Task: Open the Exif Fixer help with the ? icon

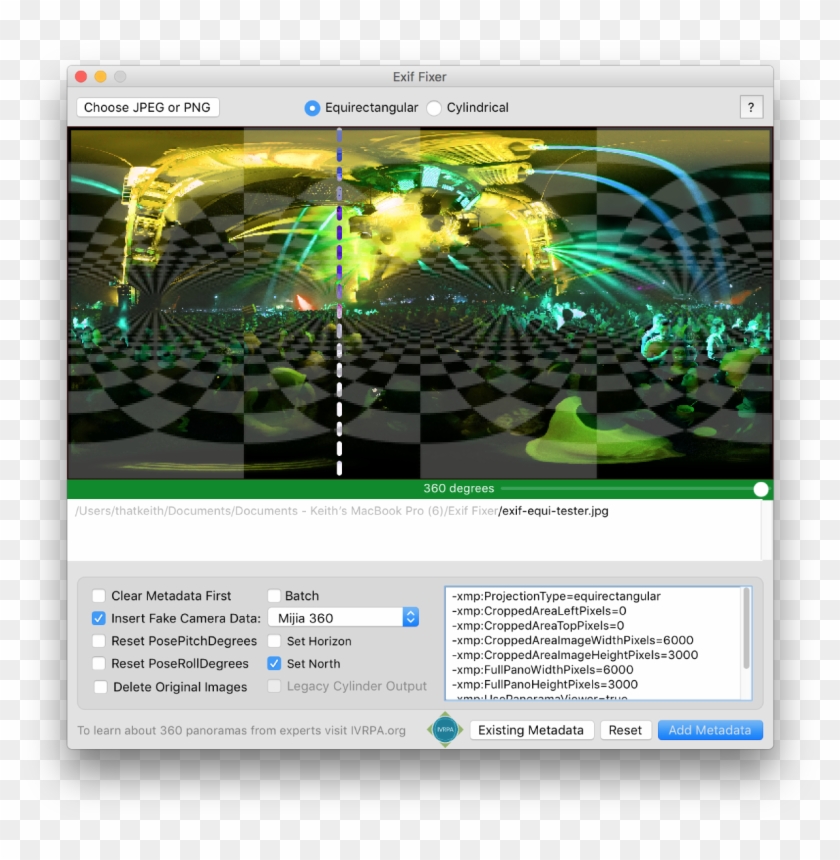Action: [751, 107]
